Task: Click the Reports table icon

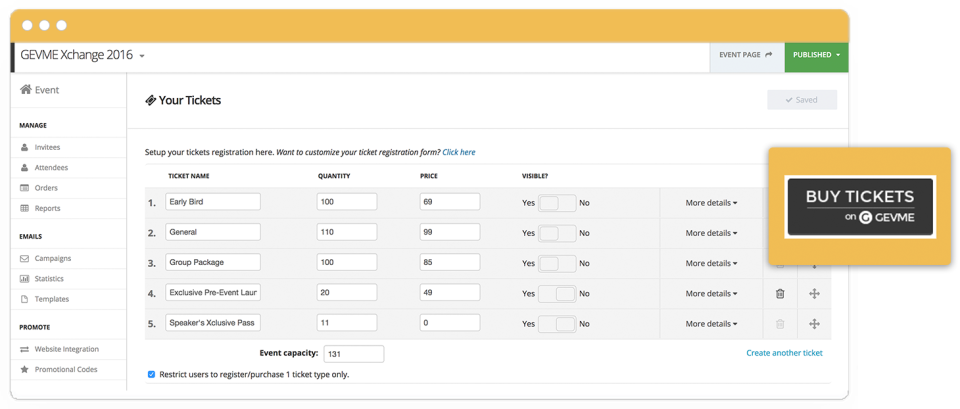Action: (24, 208)
